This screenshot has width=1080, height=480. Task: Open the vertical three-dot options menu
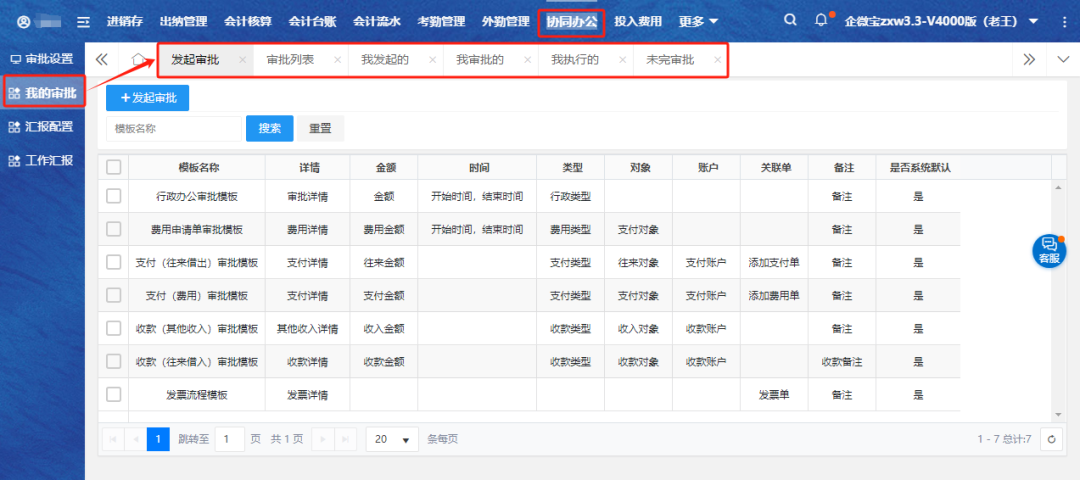(1063, 21)
